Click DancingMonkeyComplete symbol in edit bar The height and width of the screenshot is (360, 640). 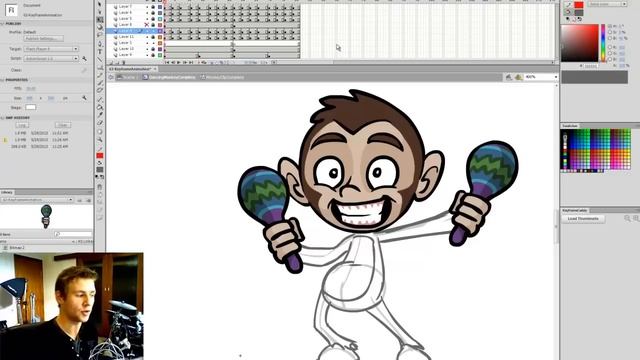(169, 77)
